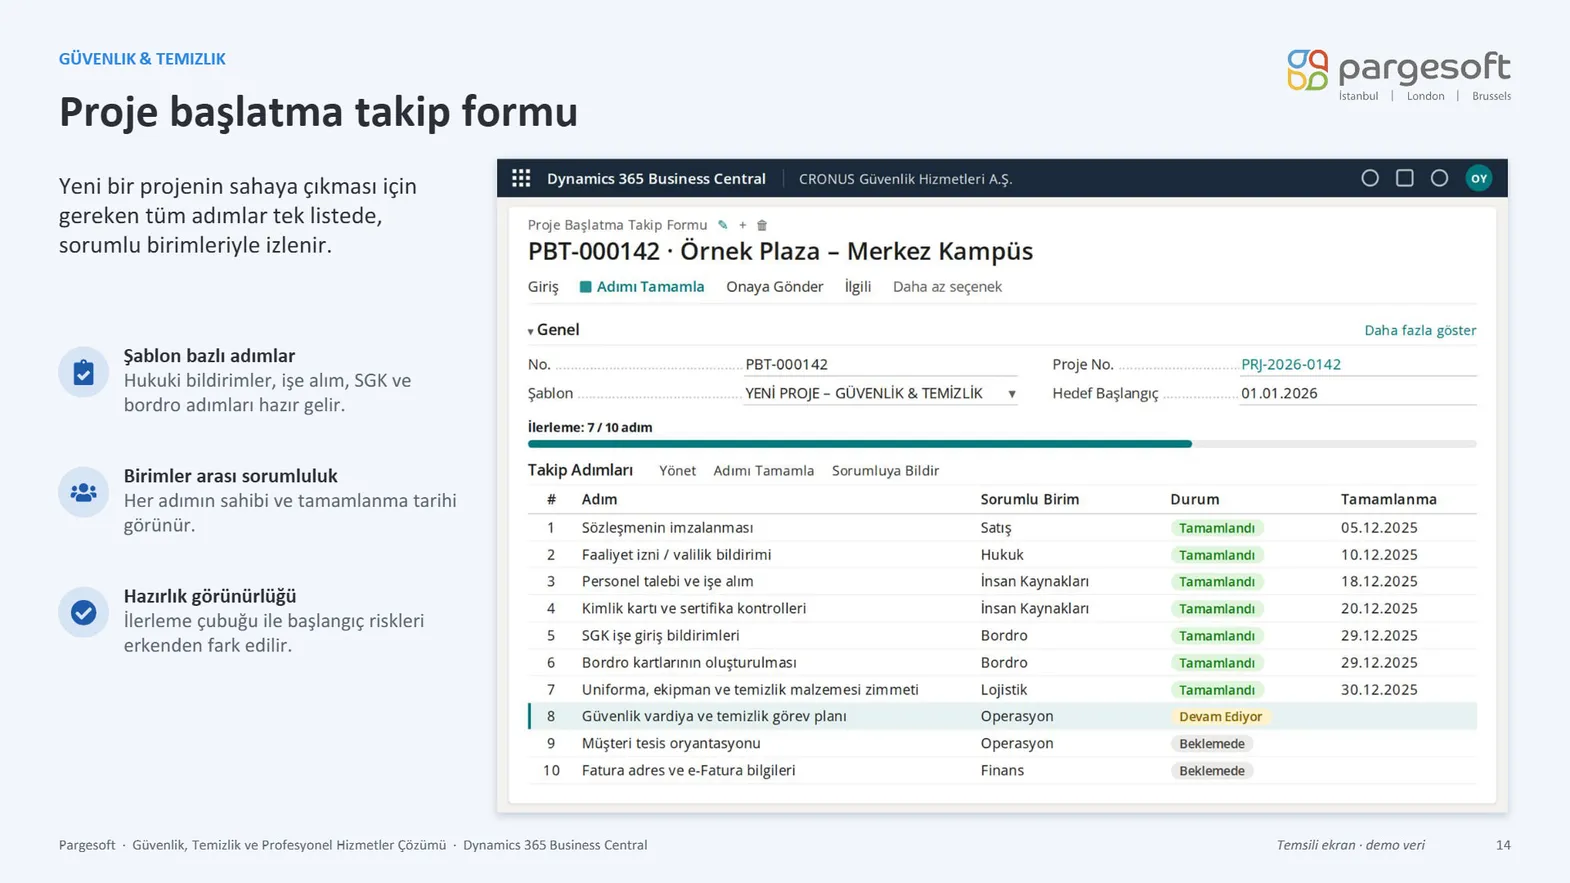Click the circle icon left of the square icon
The height and width of the screenshot is (883, 1570).
(1370, 178)
